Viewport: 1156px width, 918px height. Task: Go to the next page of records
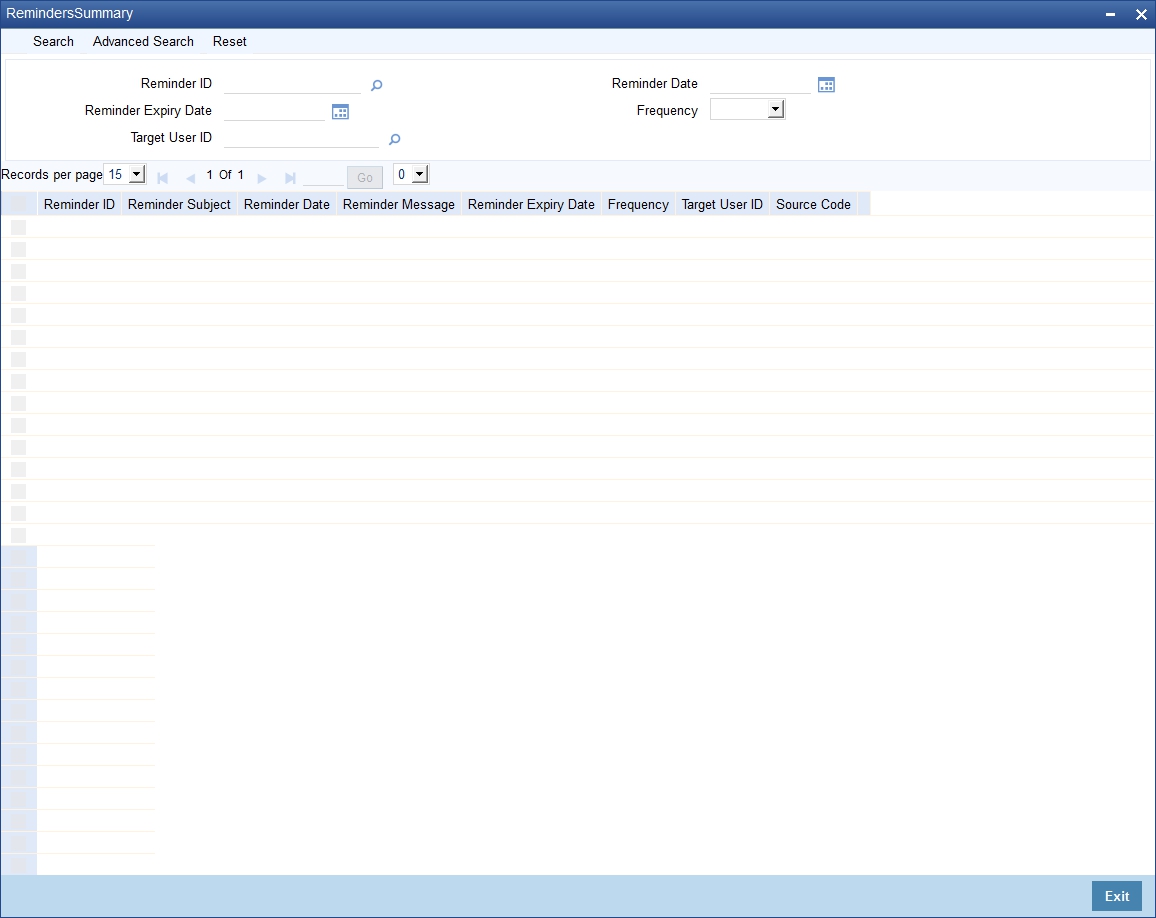coord(262,178)
